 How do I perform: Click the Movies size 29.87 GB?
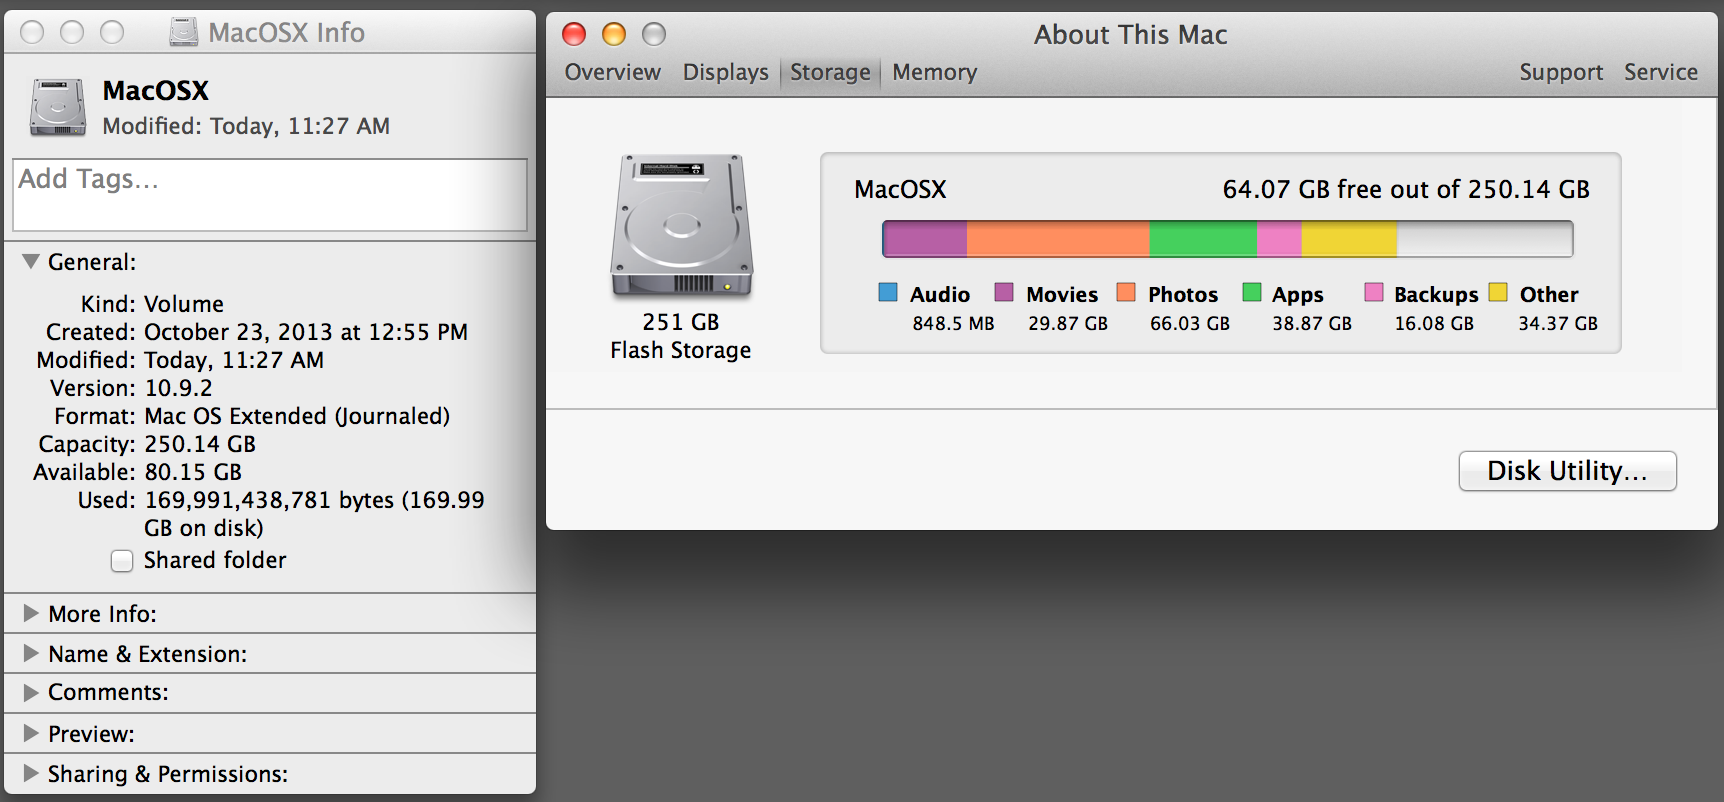point(1068,323)
